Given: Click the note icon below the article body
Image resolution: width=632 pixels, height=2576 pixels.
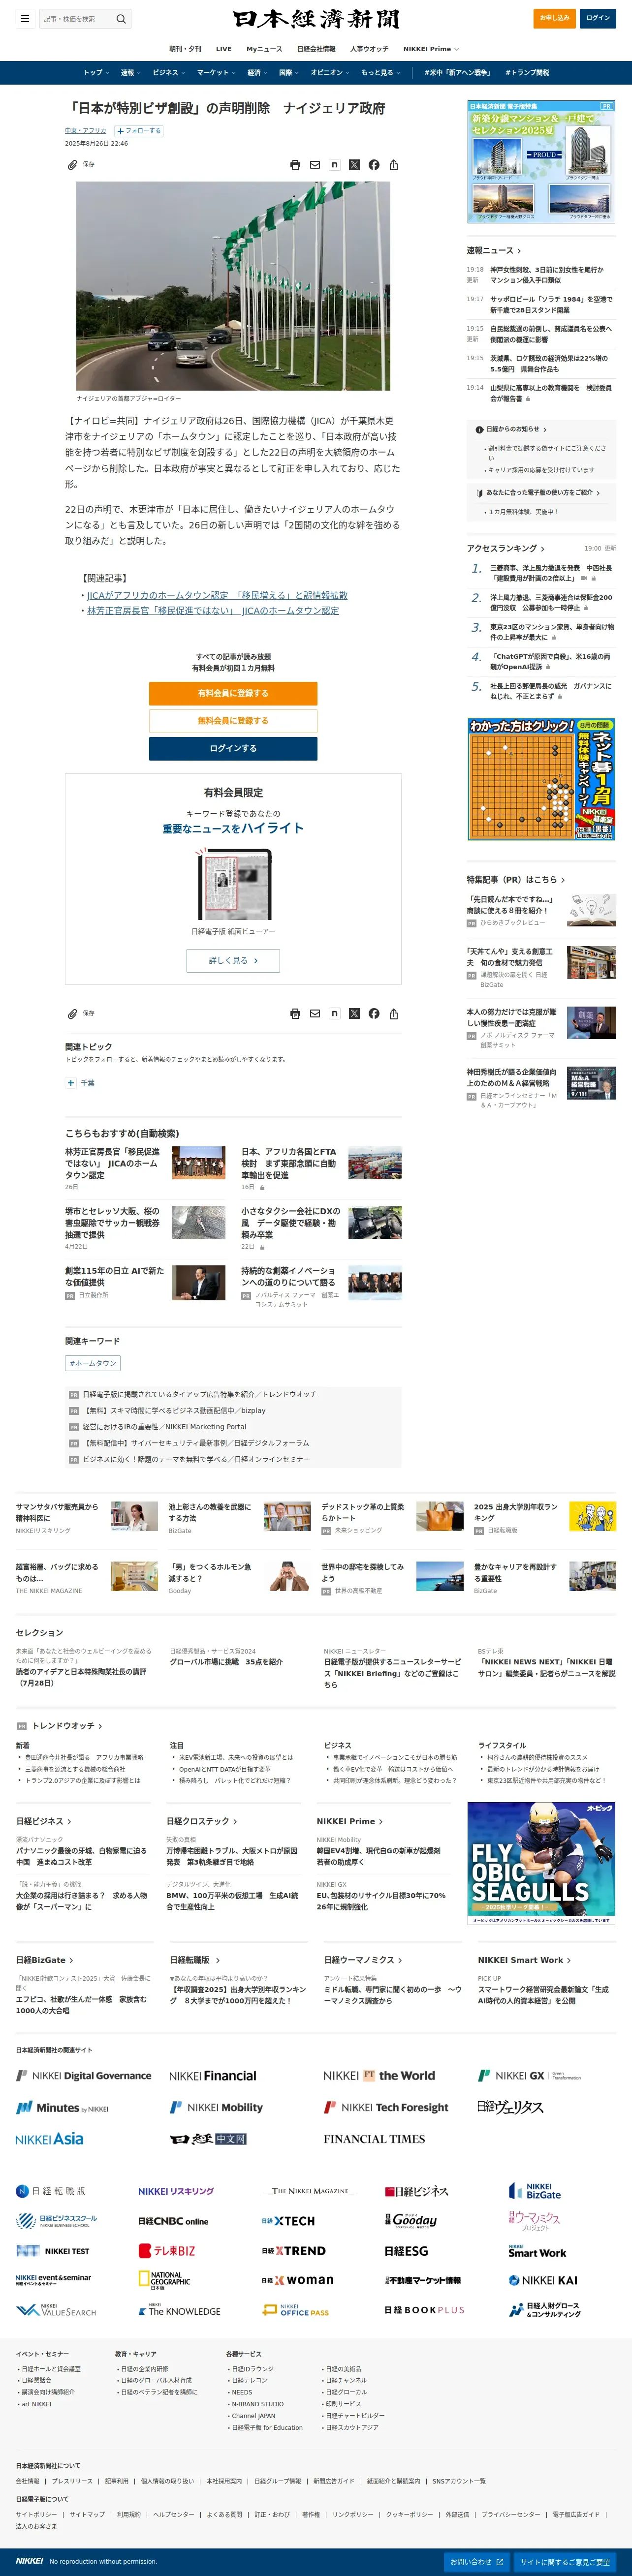Looking at the screenshot, I should click(x=334, y=1013).
